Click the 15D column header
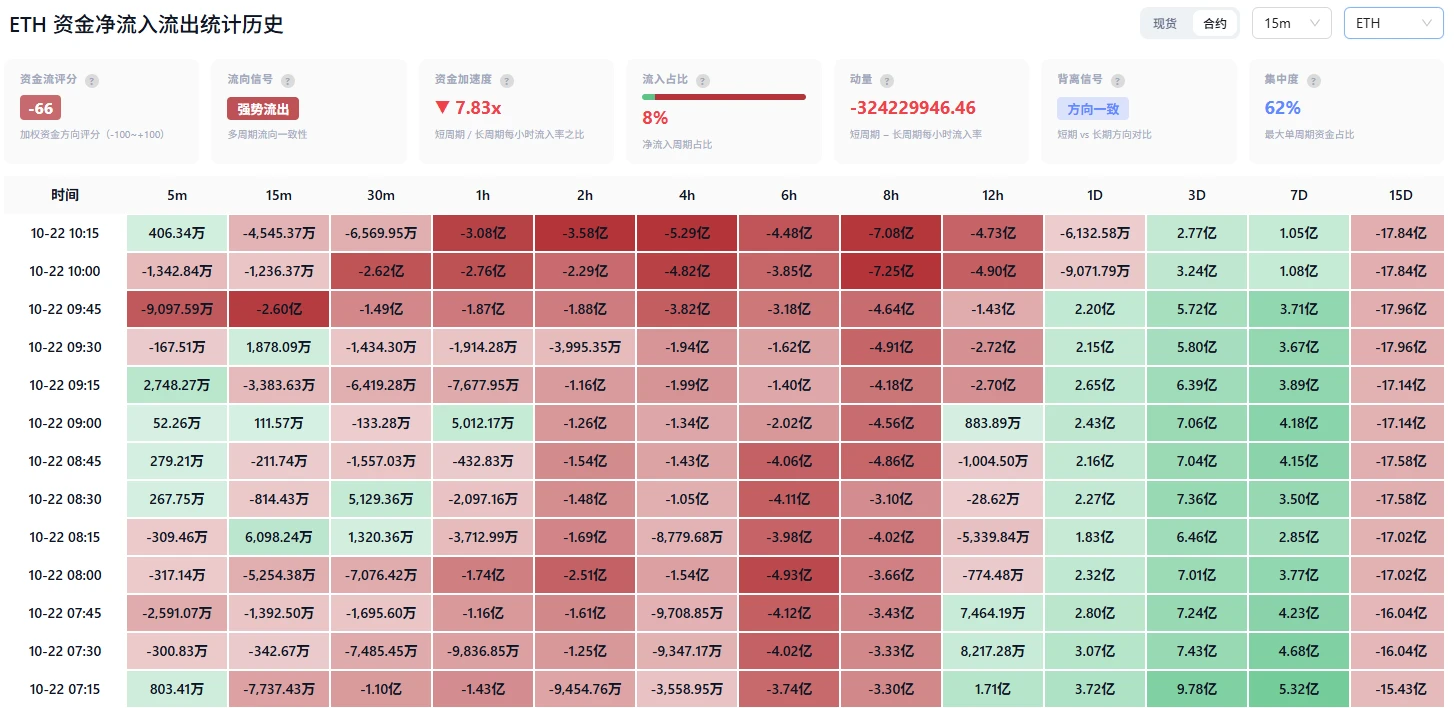The height and width of the screenshot is (708, 1454). pyautogui.click(x=1400, y=195)
